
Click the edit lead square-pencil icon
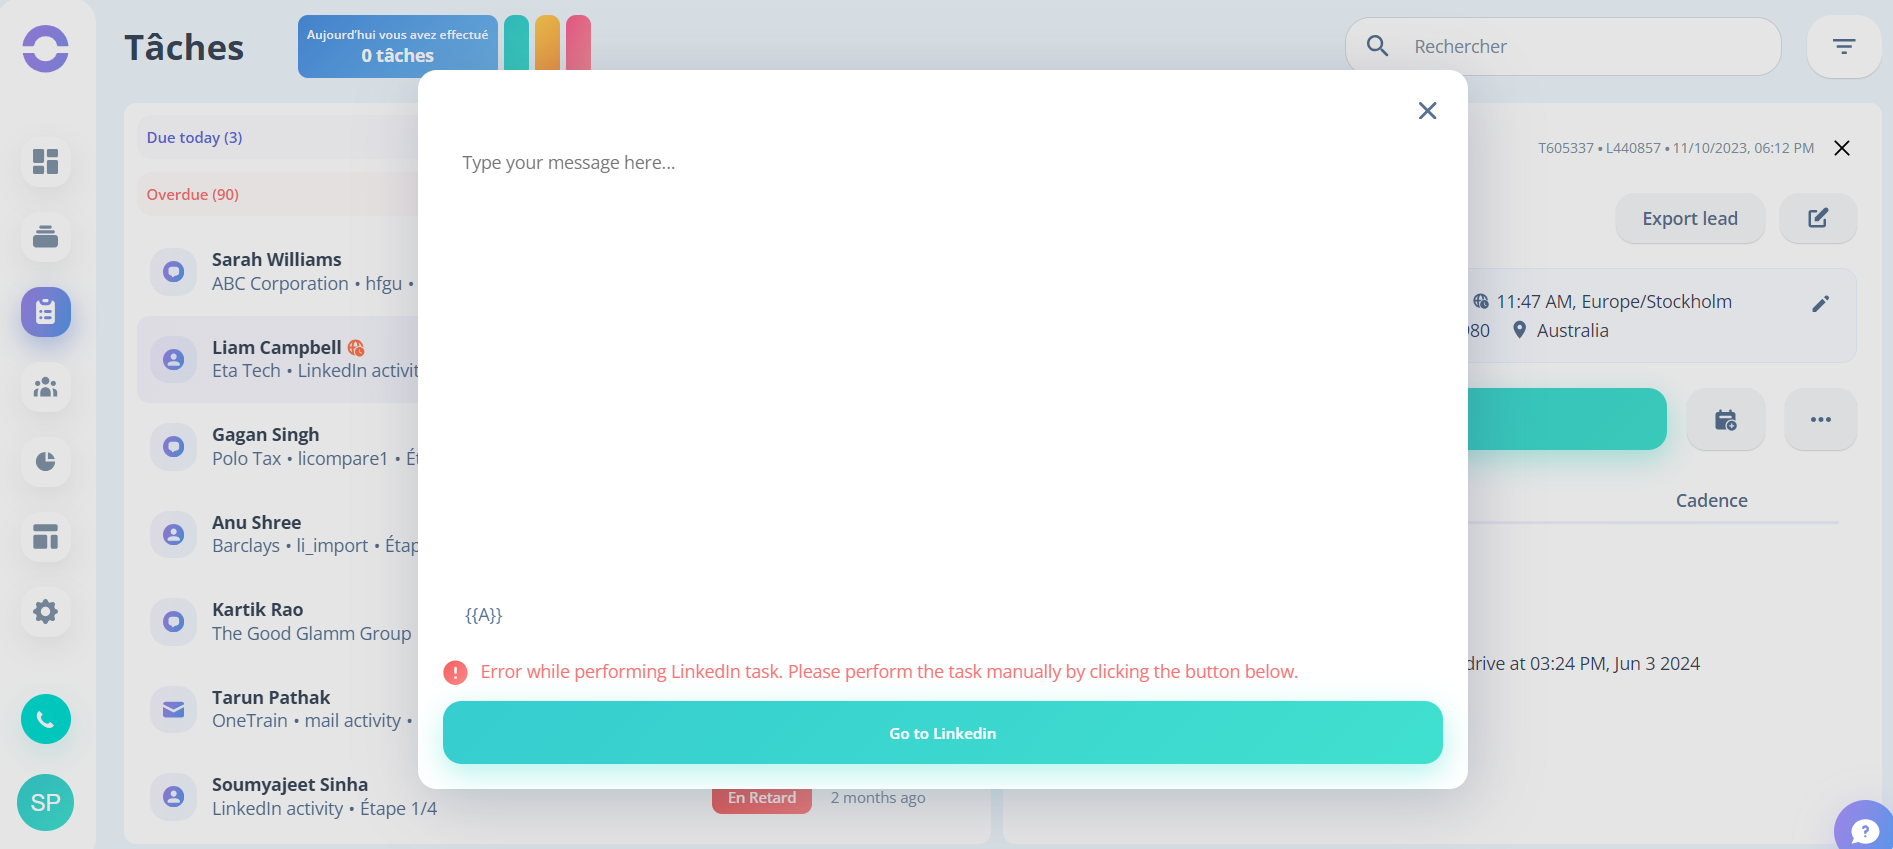tap(1818, 218)
